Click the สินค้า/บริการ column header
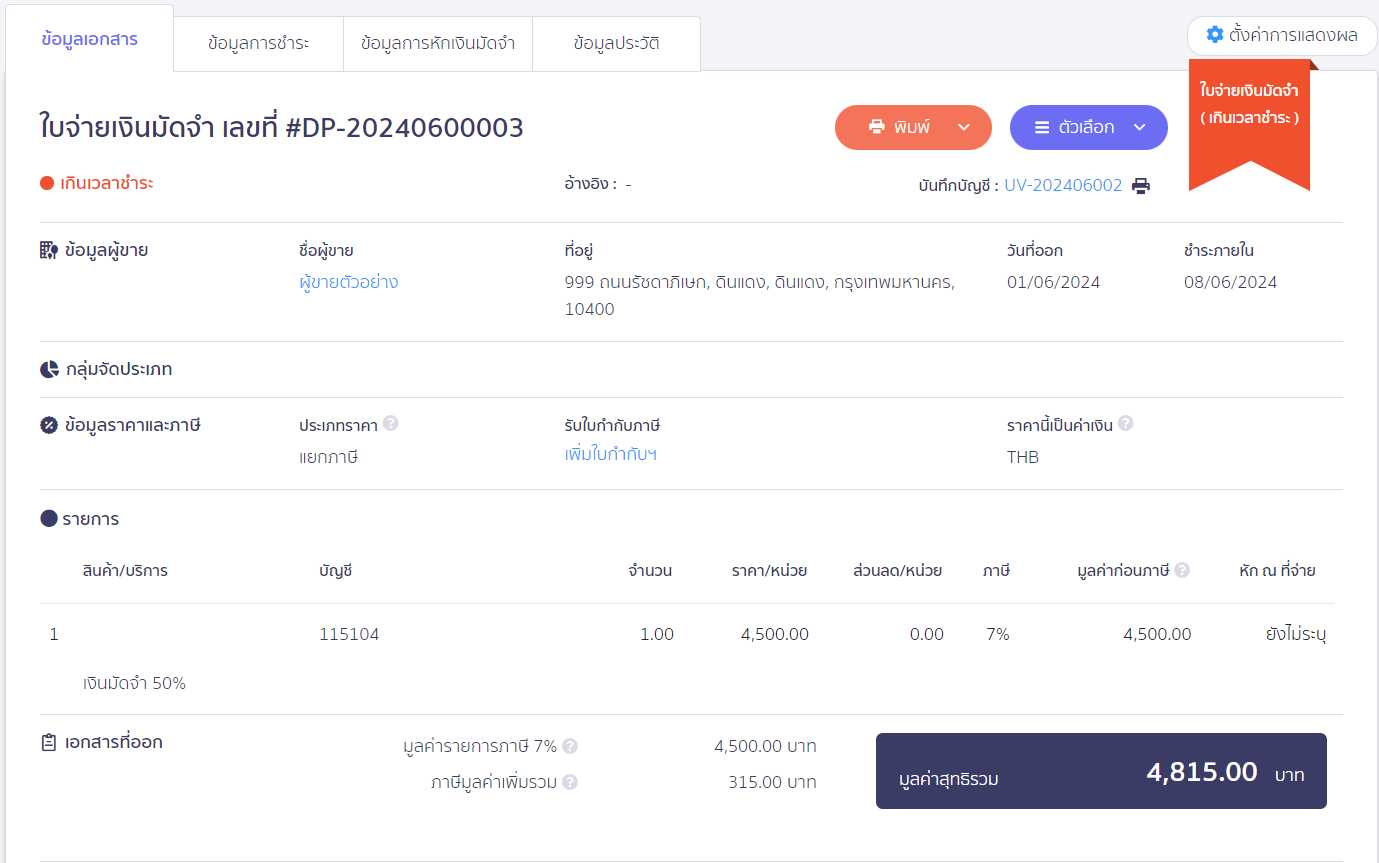 coord(125,571)
